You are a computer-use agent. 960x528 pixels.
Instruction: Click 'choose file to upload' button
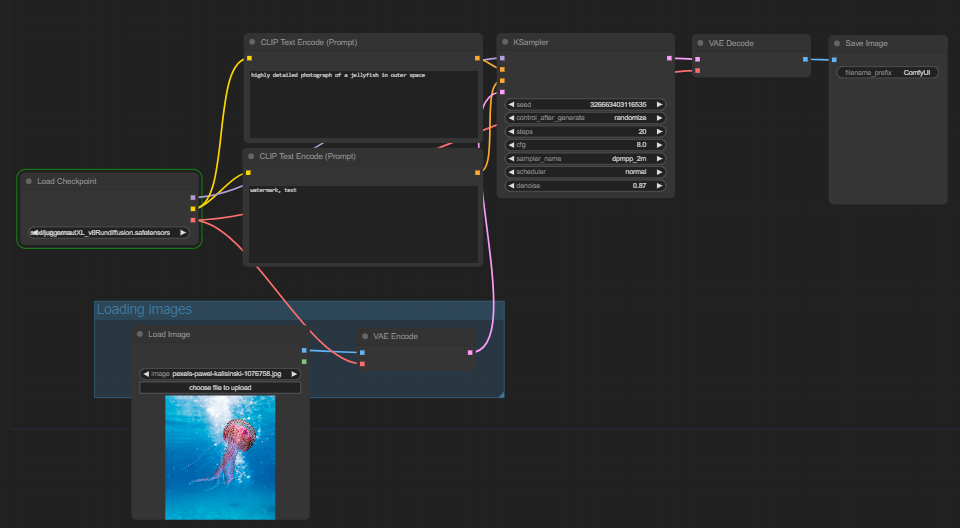[x=220, y=388]
